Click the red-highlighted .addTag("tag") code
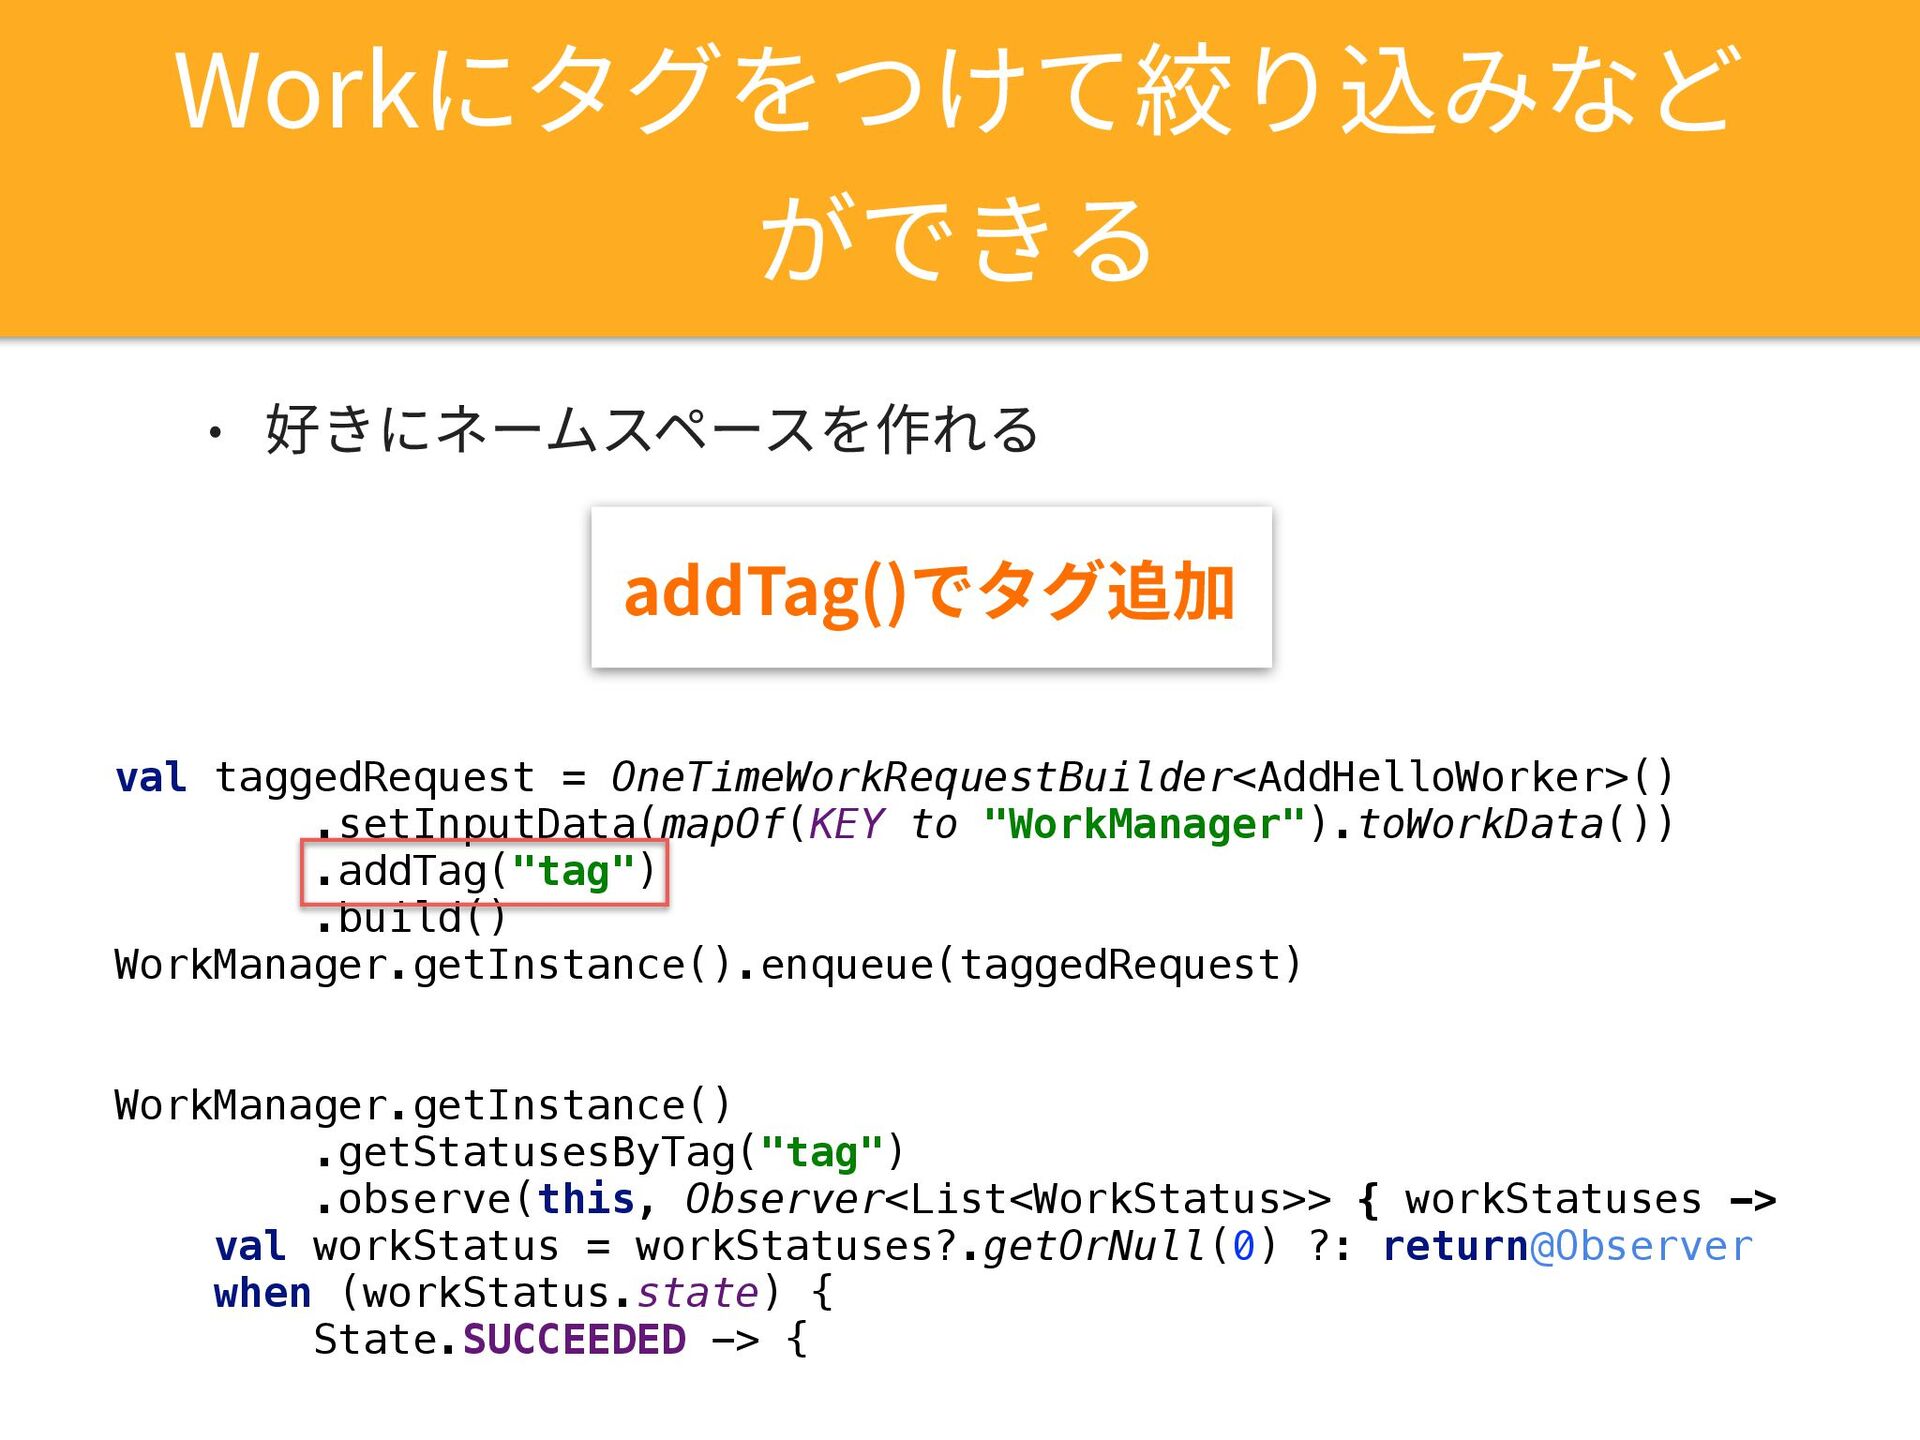This screenshot has width=1920, height=1440. click(x=485, y=872)
